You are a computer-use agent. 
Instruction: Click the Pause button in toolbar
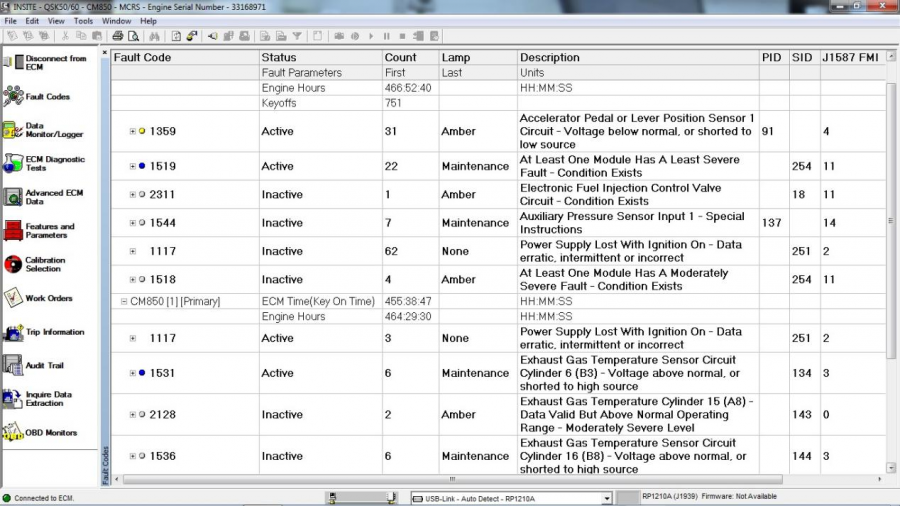coord(386,36)
